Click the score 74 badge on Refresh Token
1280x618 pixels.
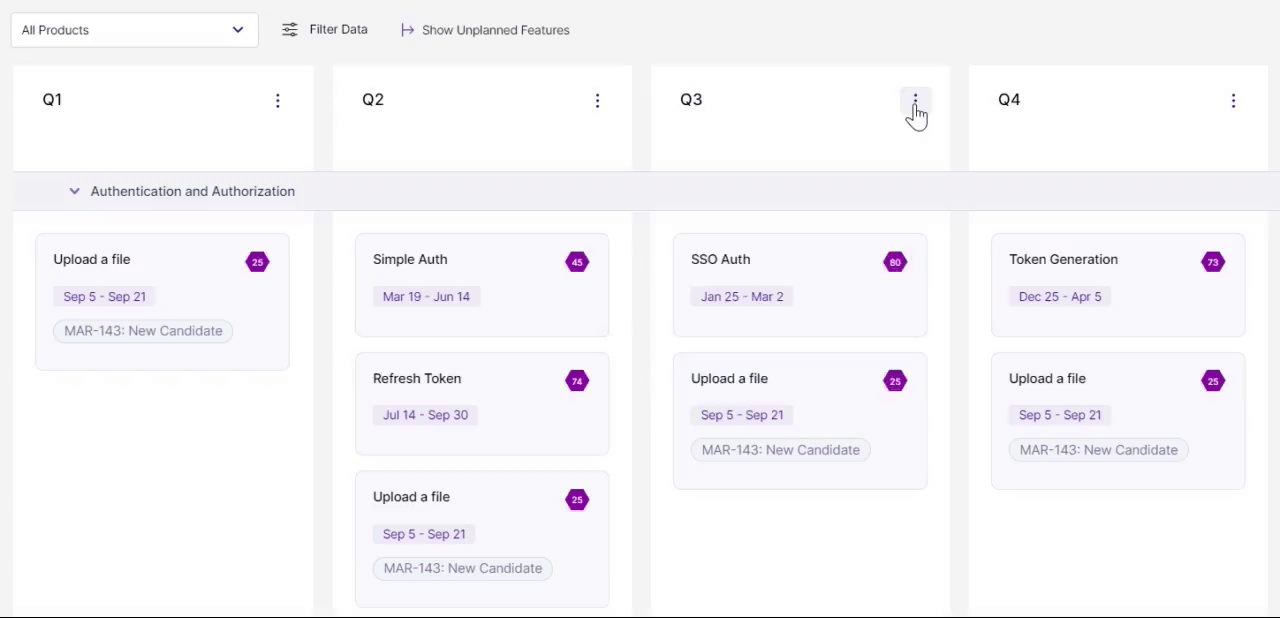pos(577,381)
